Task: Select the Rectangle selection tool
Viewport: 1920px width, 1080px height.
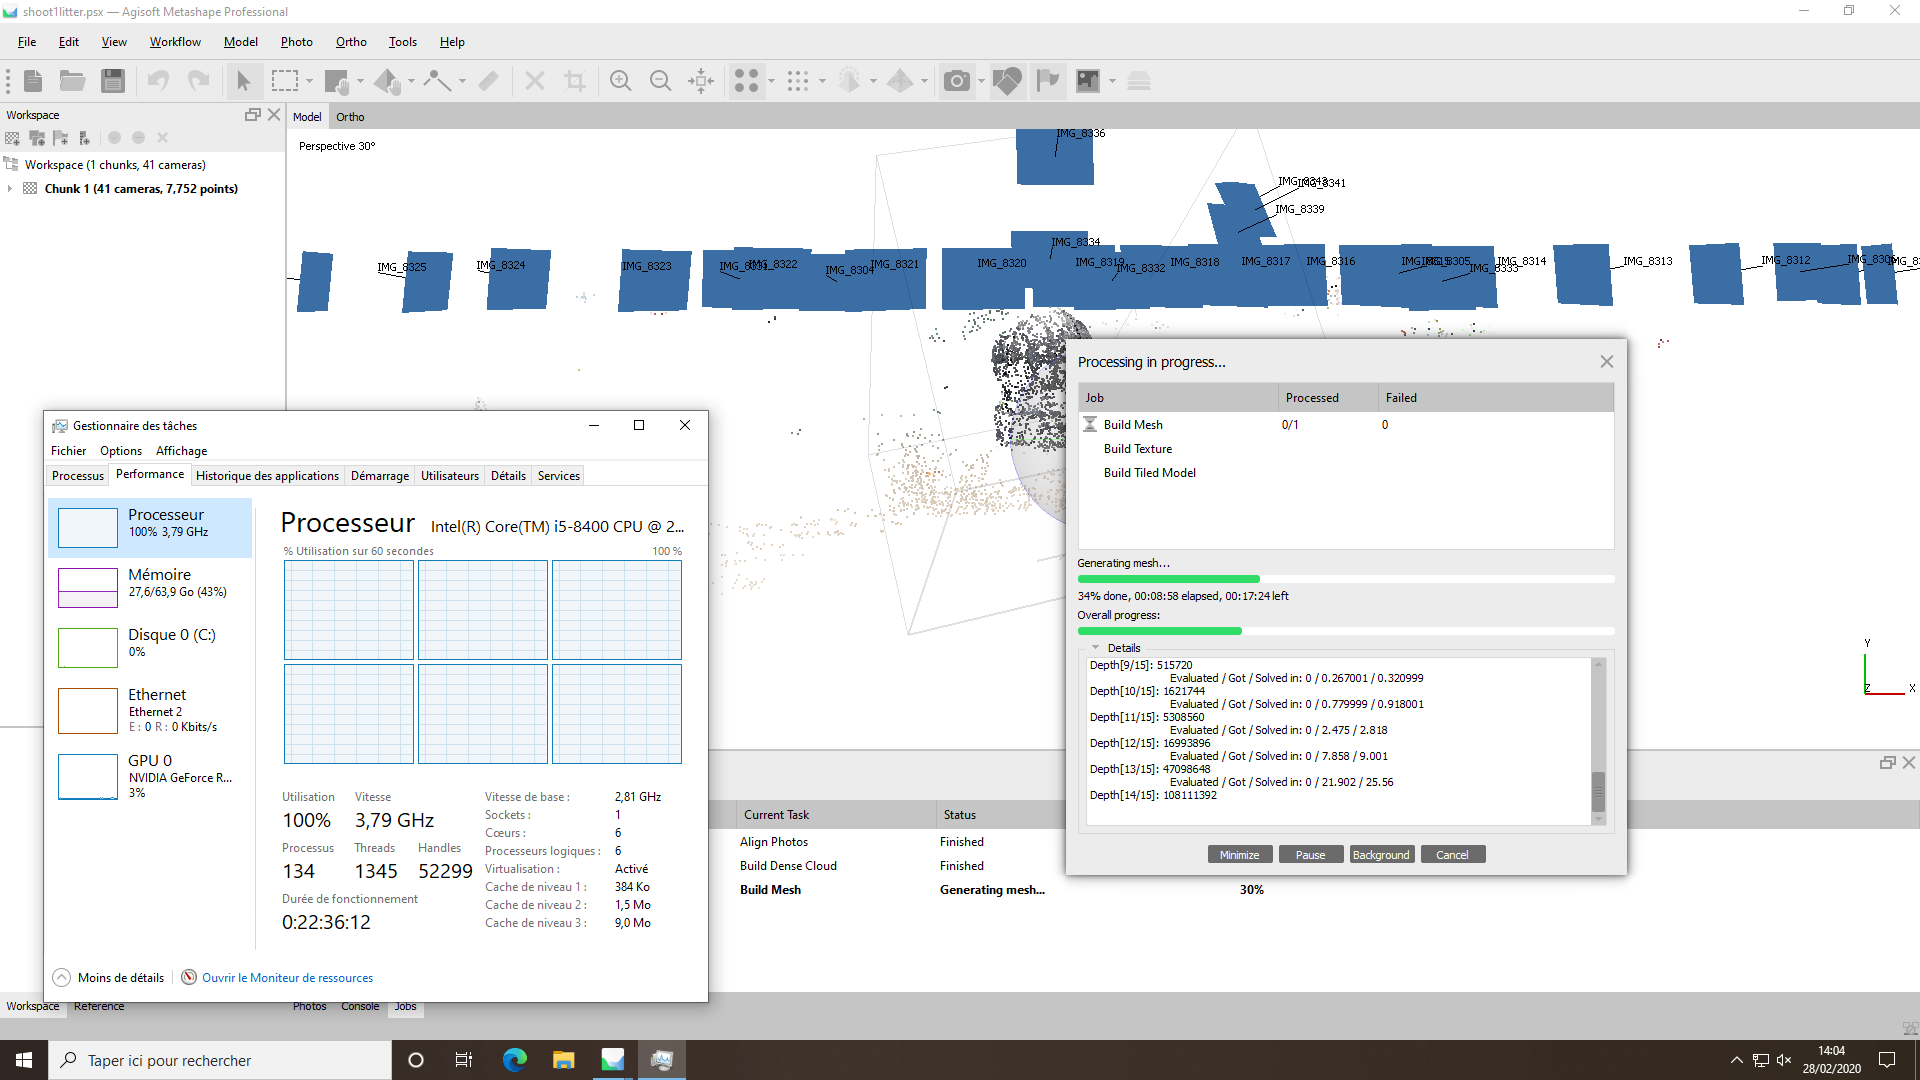Action: (x=285, y=81)
